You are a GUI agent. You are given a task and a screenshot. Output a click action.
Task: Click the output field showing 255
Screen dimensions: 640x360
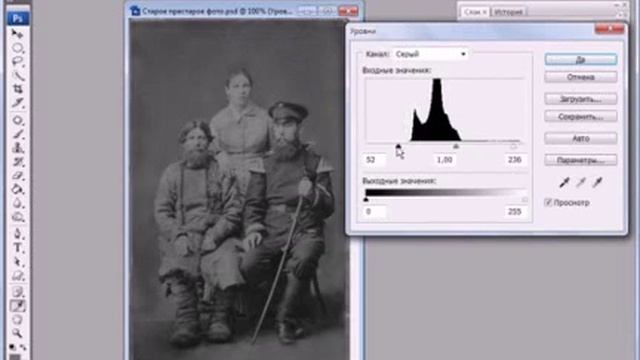[515, 211]
